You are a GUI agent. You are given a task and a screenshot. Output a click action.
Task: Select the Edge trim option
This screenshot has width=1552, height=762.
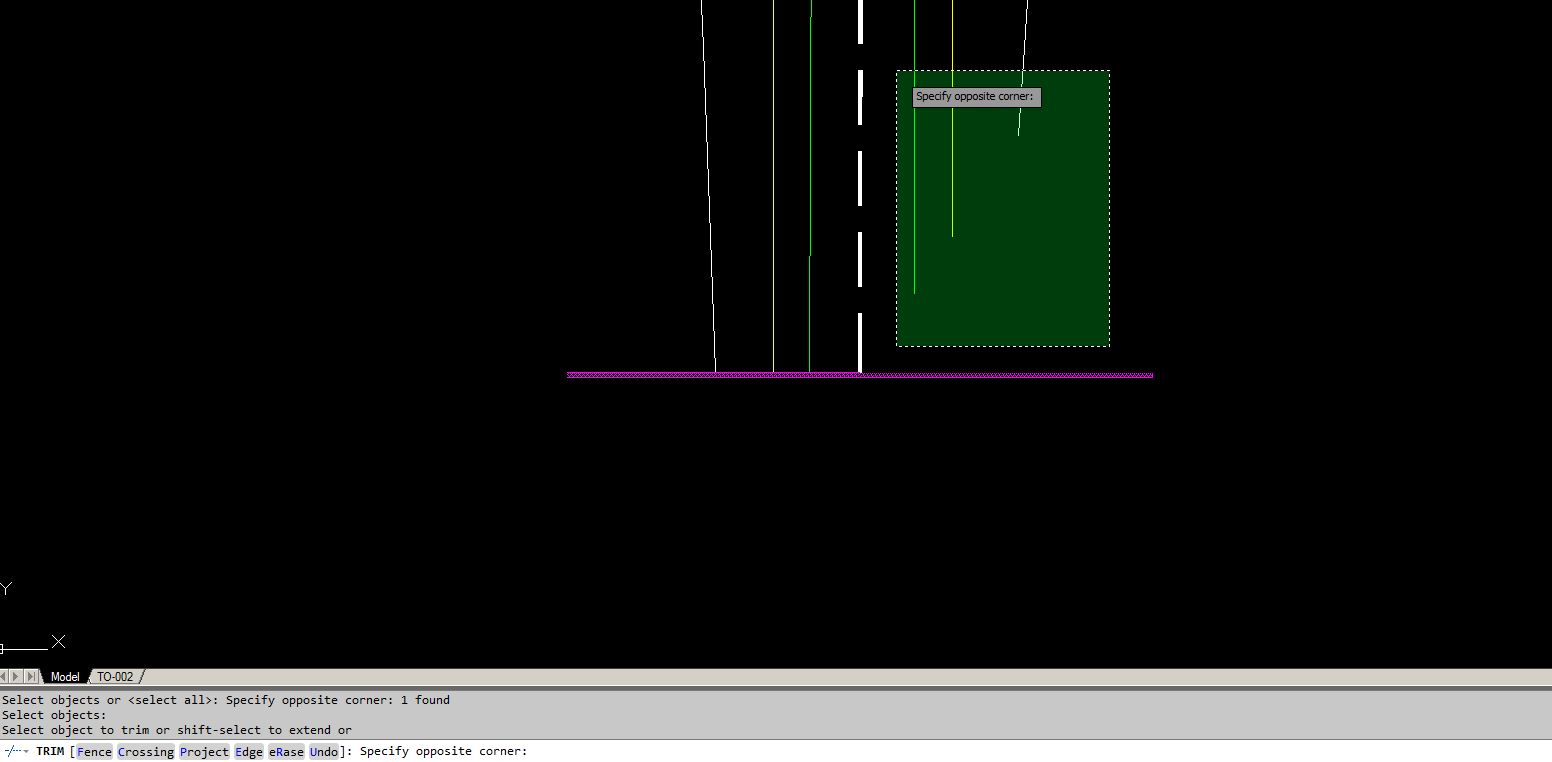pyautogui.click(x=249, y=752)
